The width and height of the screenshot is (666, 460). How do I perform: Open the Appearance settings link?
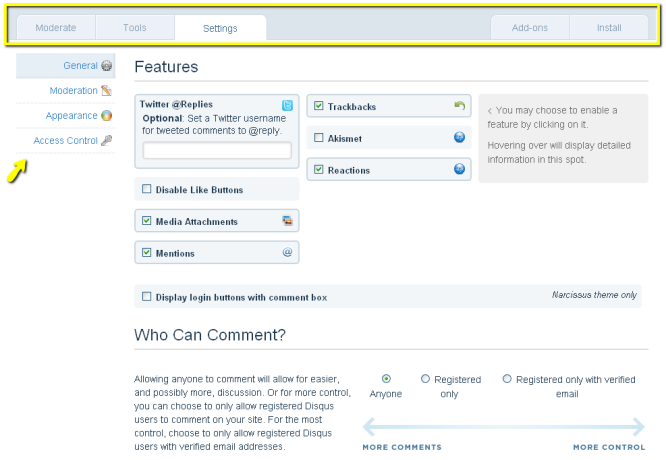pos(71,116)
